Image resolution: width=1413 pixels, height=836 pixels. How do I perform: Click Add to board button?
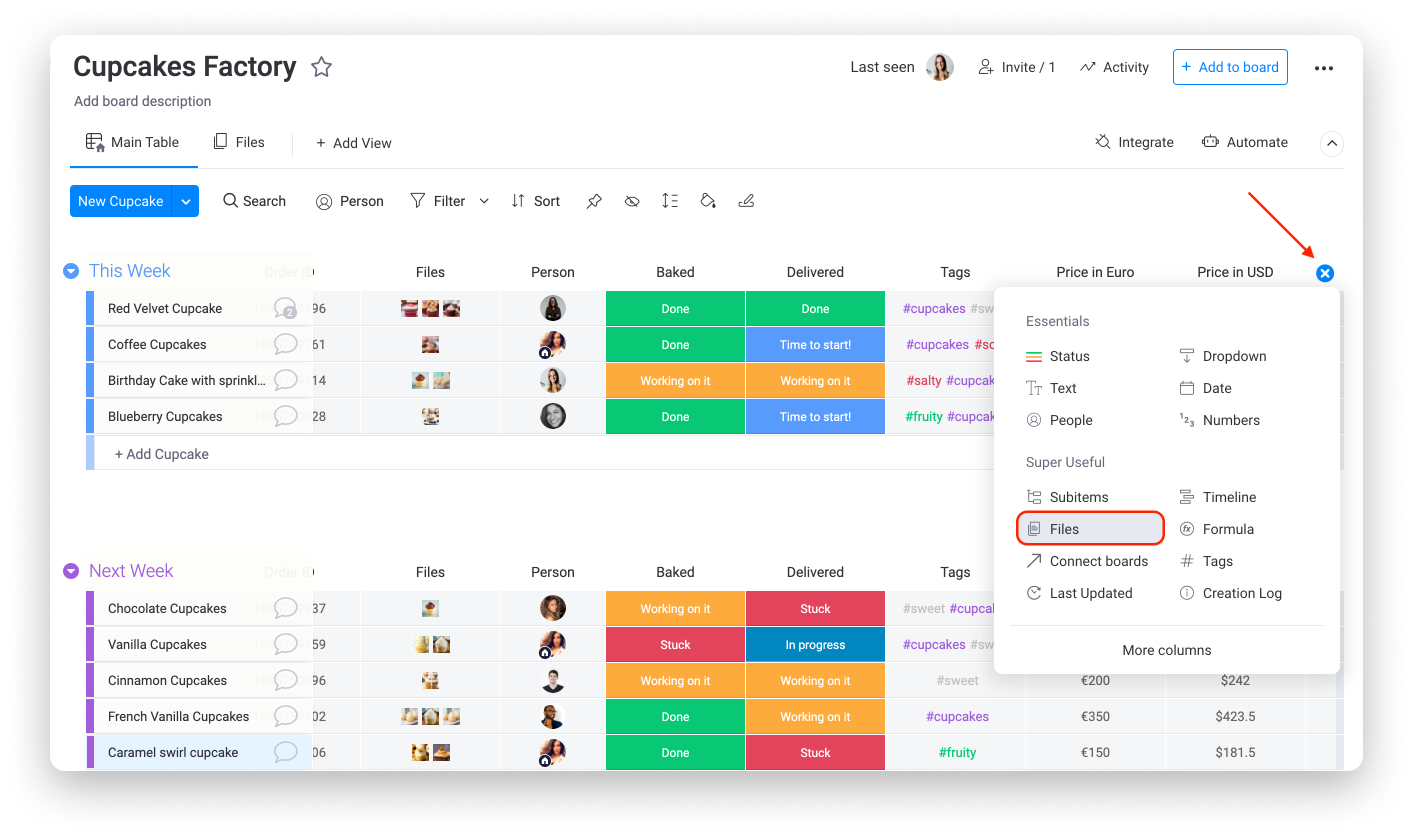pos(1230,67)
